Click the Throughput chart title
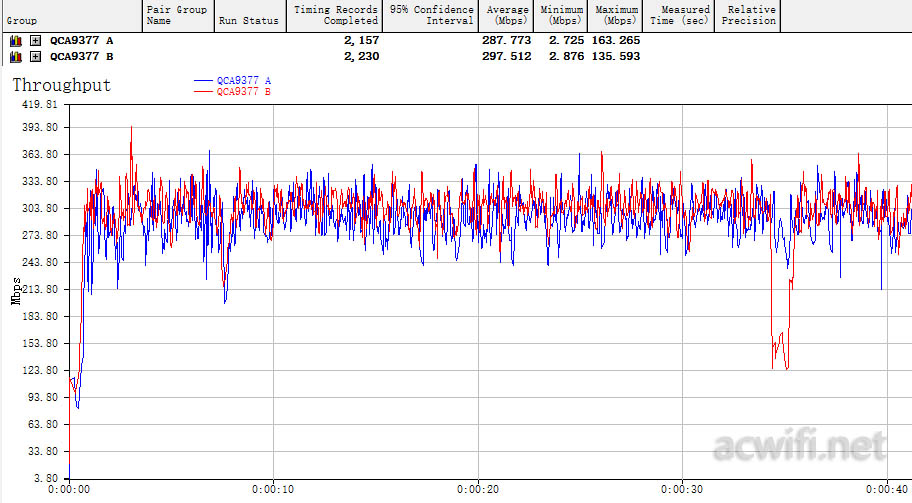The image size is (912, 503). 62,85
